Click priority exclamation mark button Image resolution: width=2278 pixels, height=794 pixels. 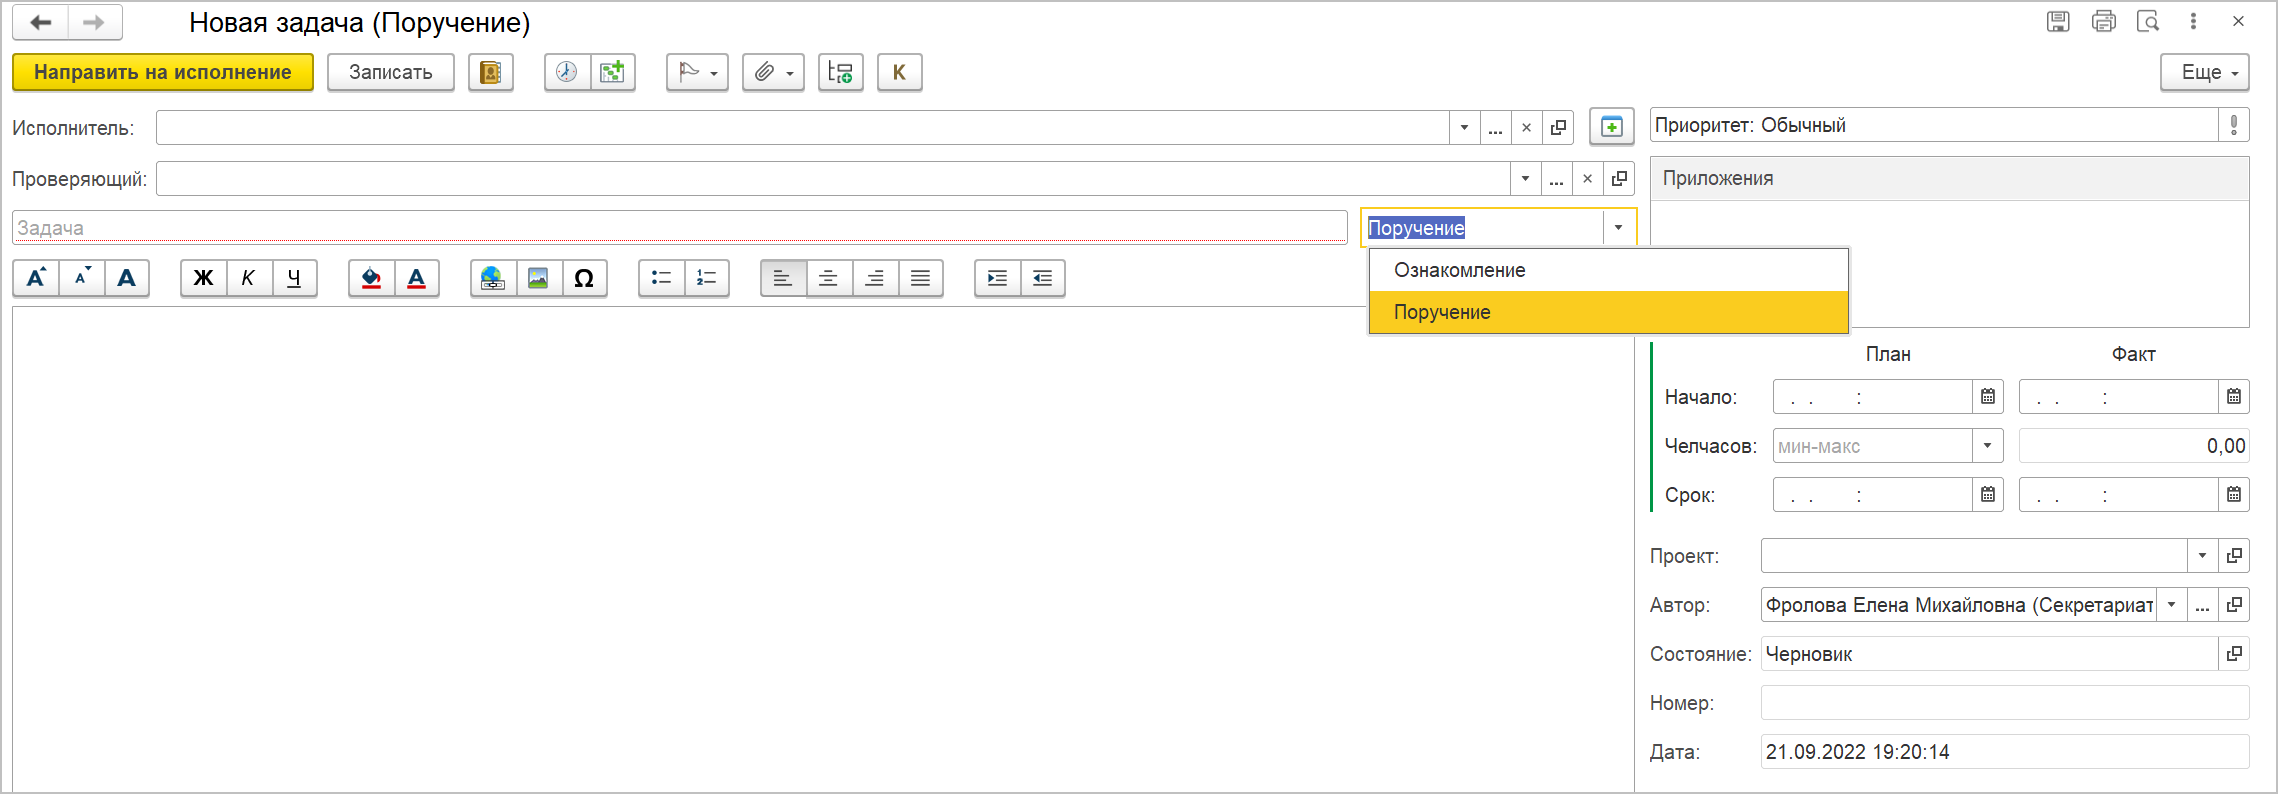pos(2233,125)
